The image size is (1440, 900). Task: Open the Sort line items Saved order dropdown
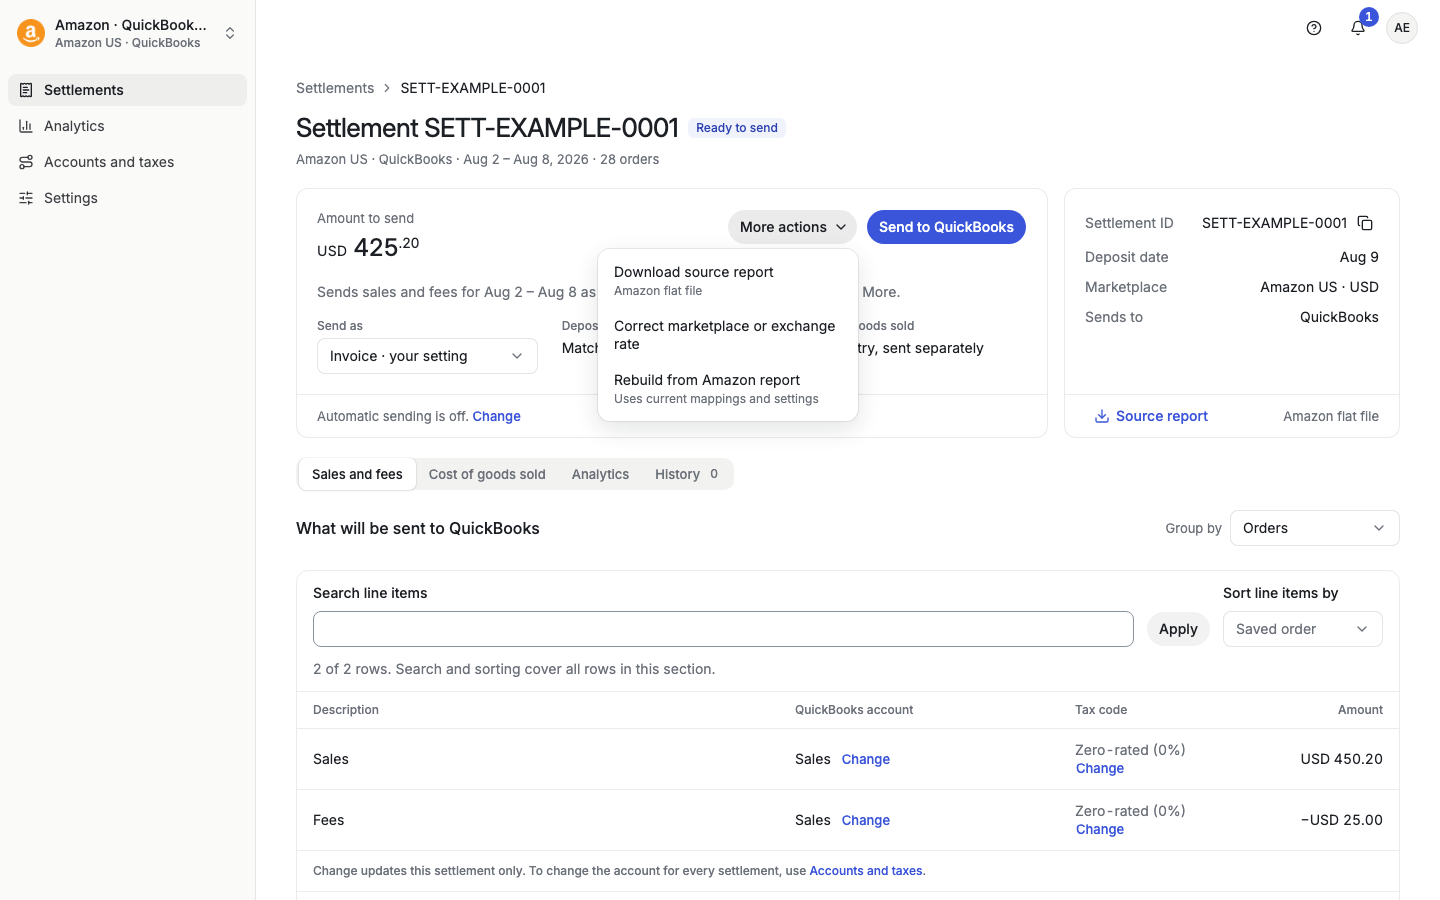click(1302, 629)
